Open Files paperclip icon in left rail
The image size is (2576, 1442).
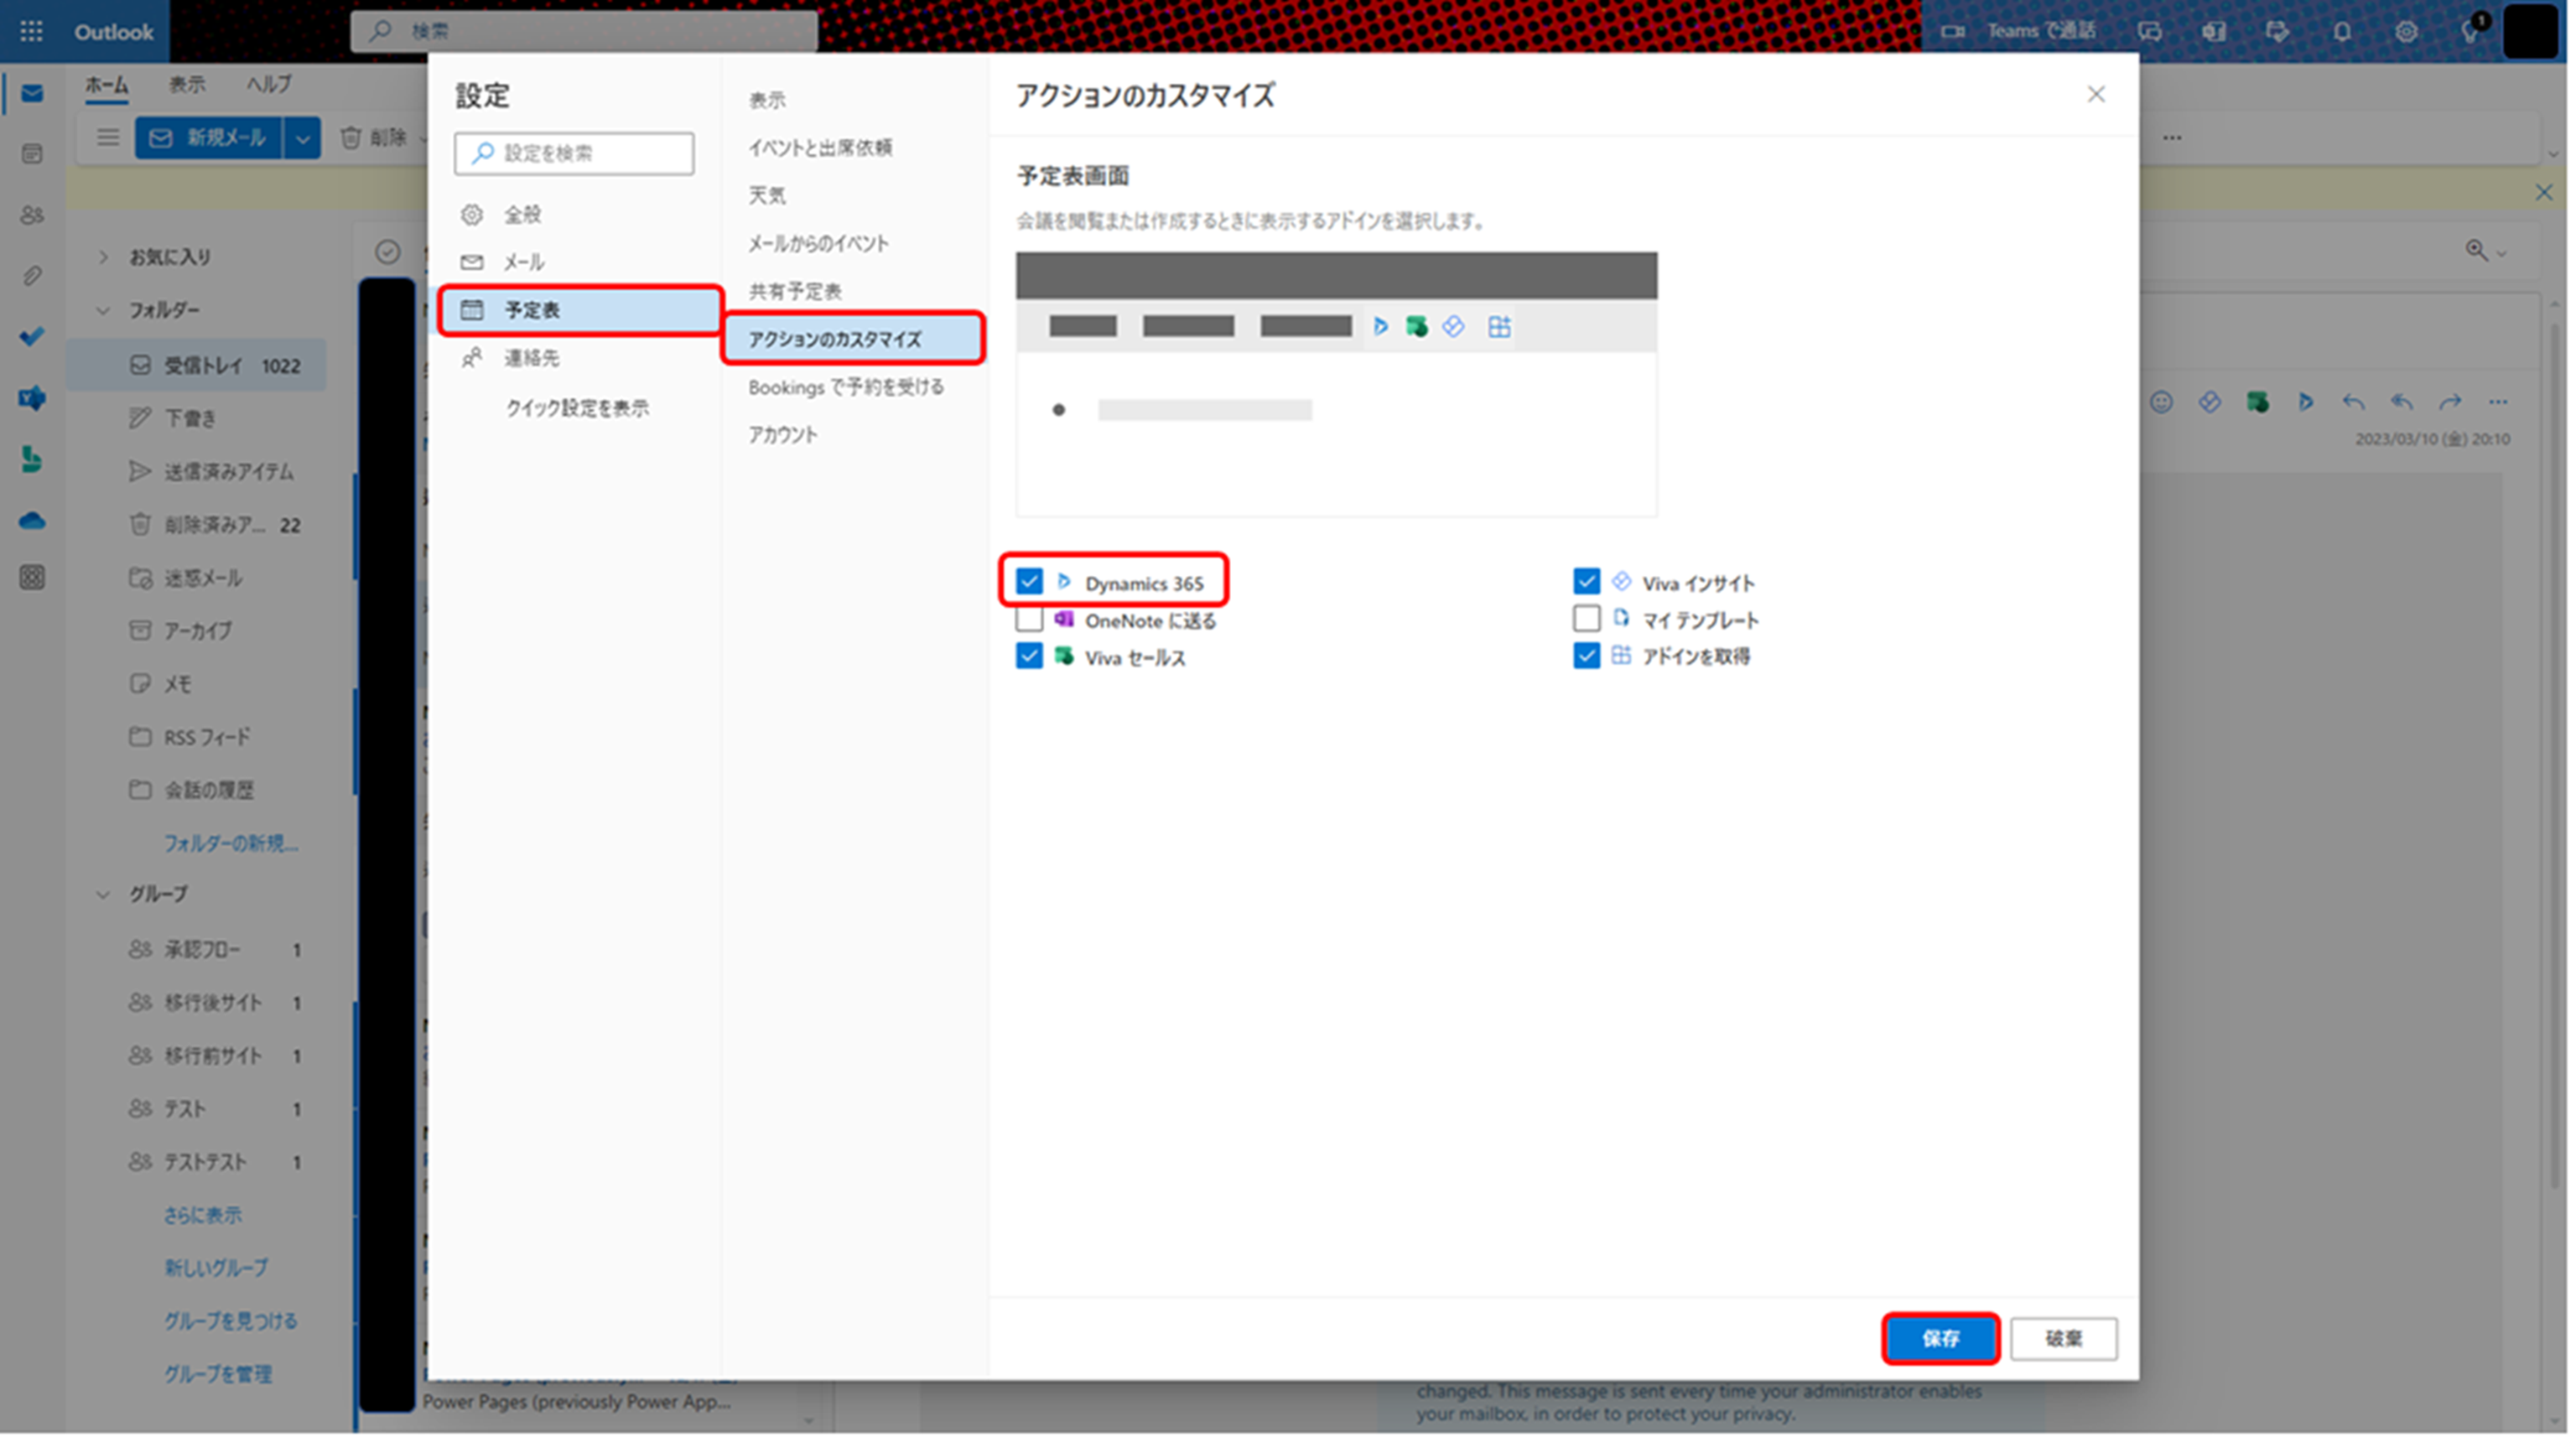(x=32, y=276)
